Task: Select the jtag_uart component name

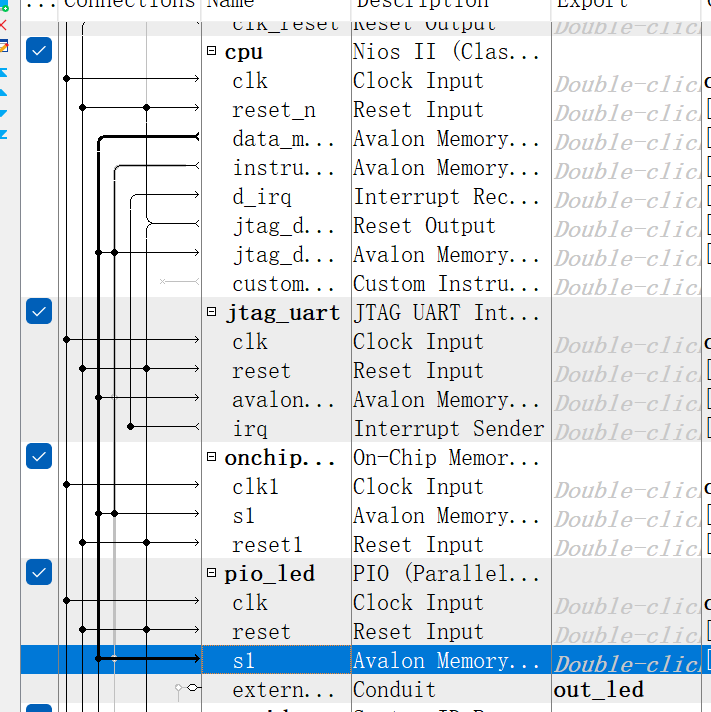Action: tap(282, 313)
